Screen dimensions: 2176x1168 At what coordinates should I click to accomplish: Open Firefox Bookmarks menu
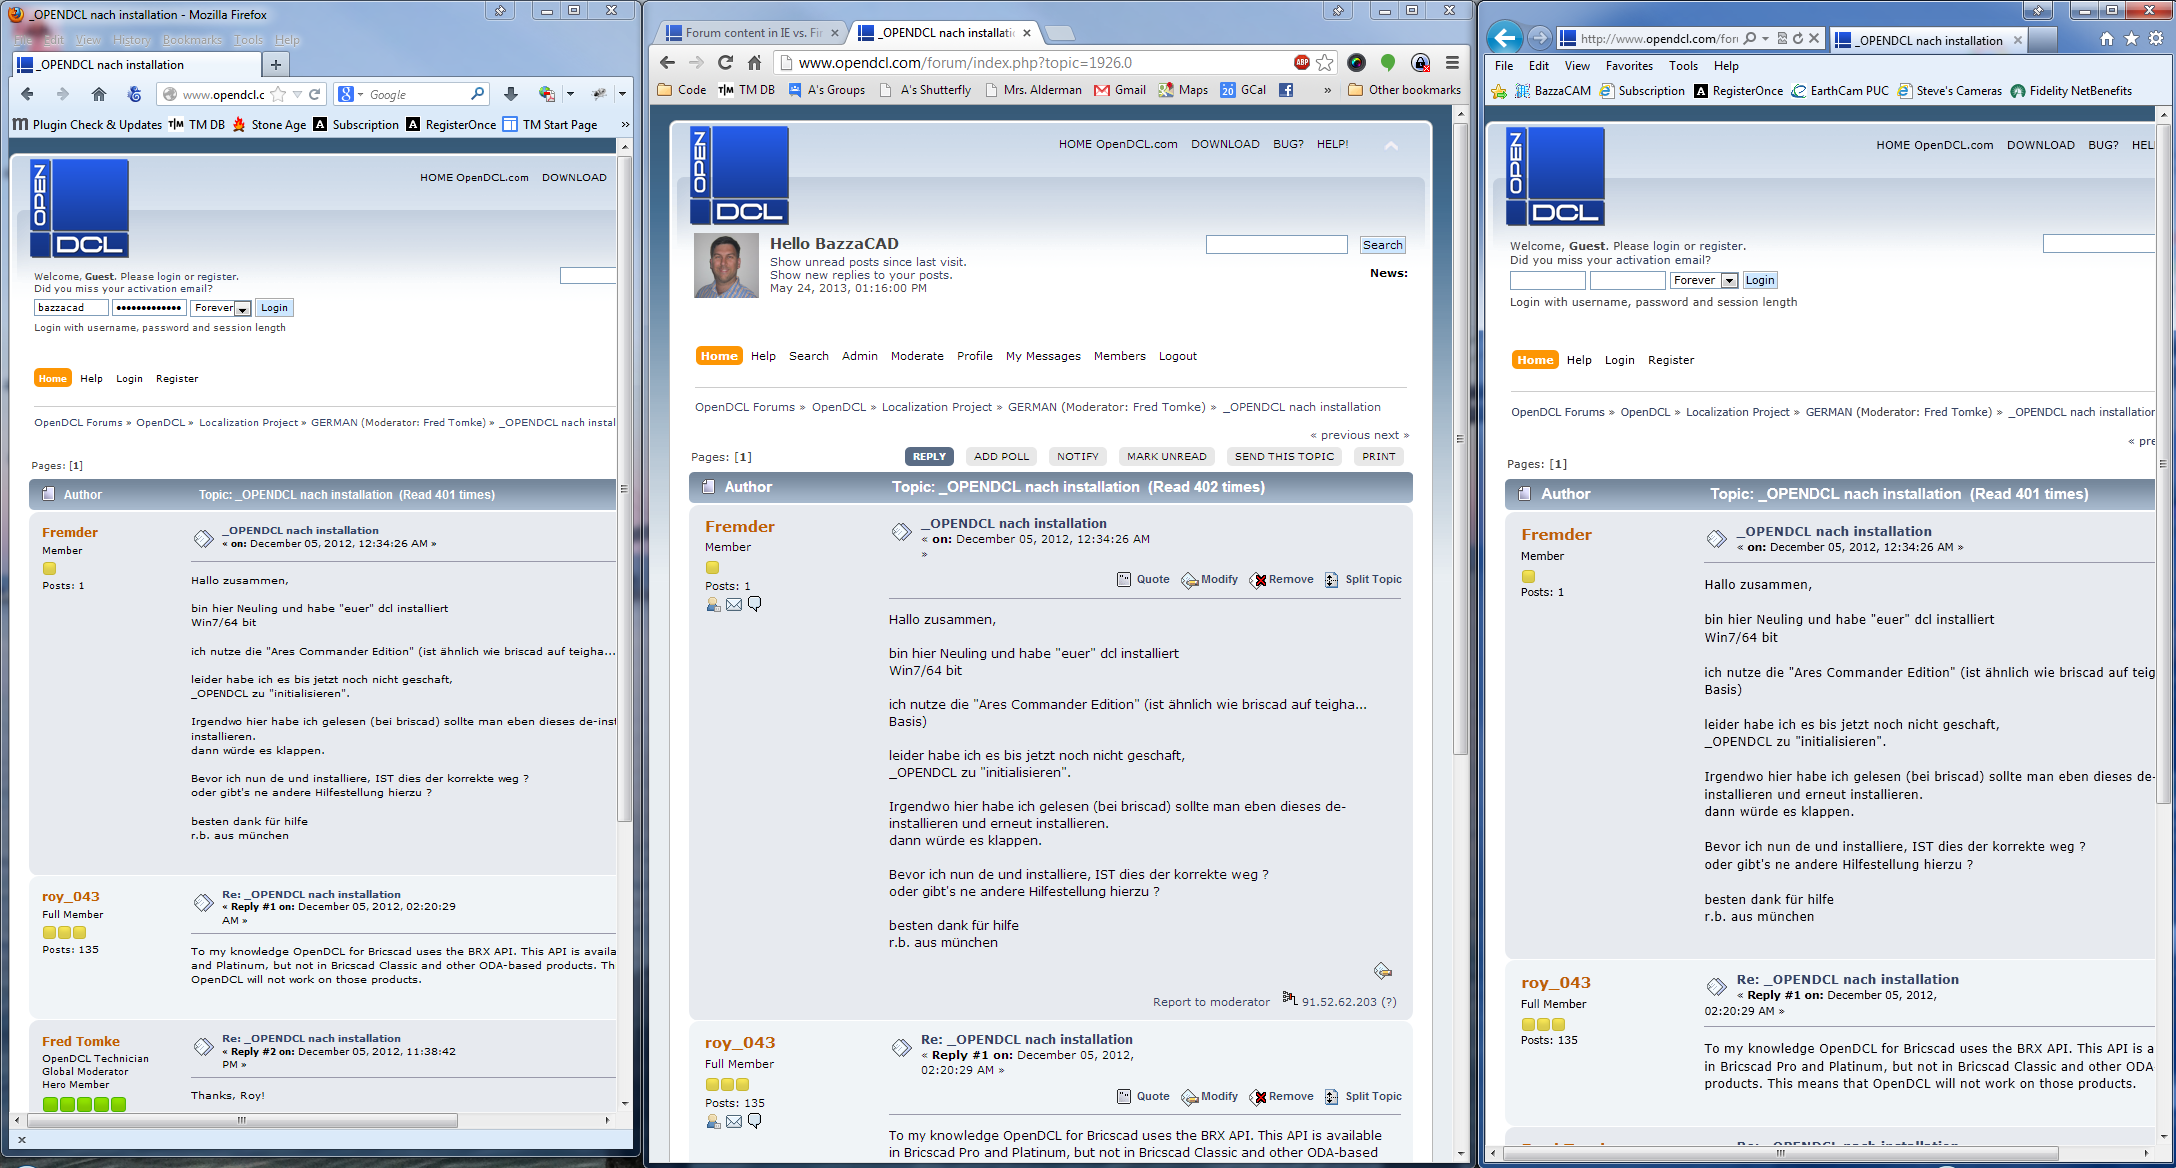[192, 40]
